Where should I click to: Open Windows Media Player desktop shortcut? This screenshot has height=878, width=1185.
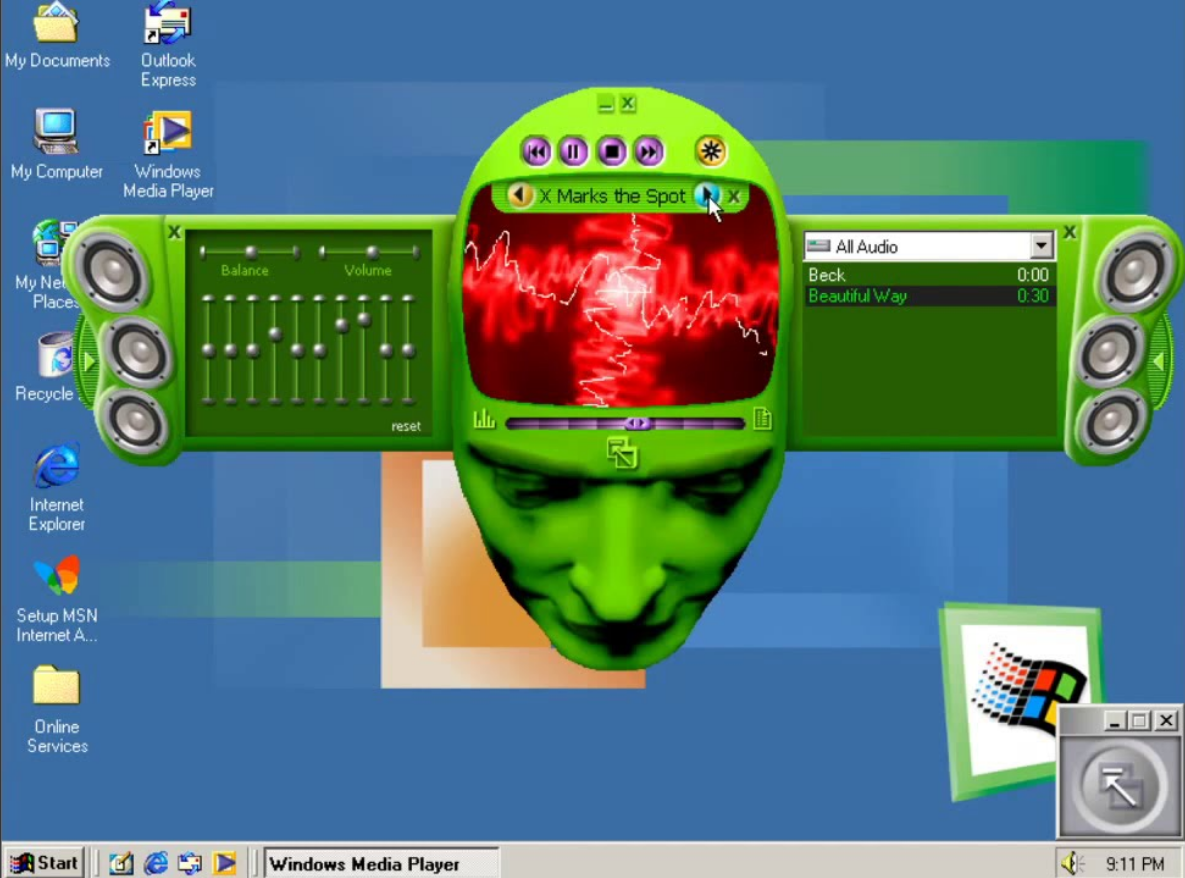click(x=168, y=156)
